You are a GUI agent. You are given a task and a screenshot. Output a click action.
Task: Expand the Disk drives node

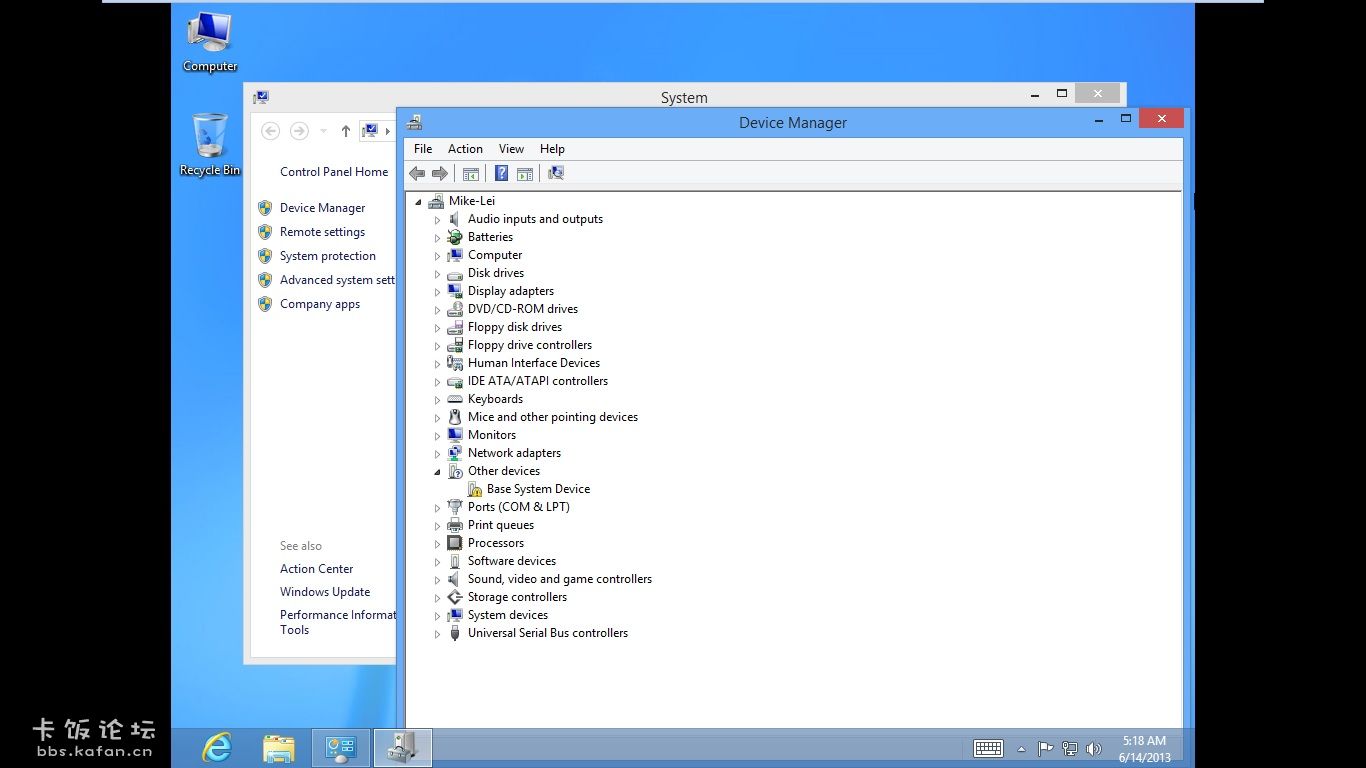pos(437,274)
